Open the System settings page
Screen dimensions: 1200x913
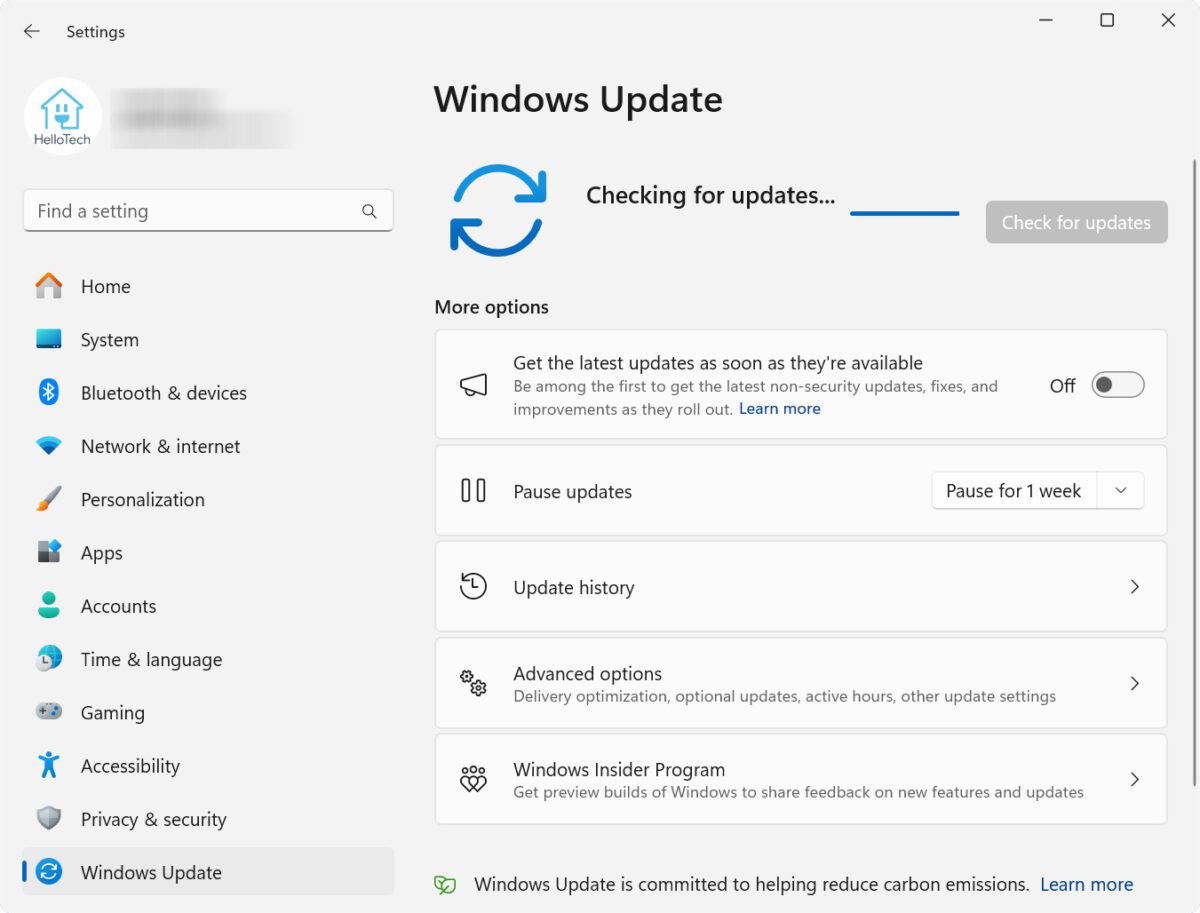109,340
